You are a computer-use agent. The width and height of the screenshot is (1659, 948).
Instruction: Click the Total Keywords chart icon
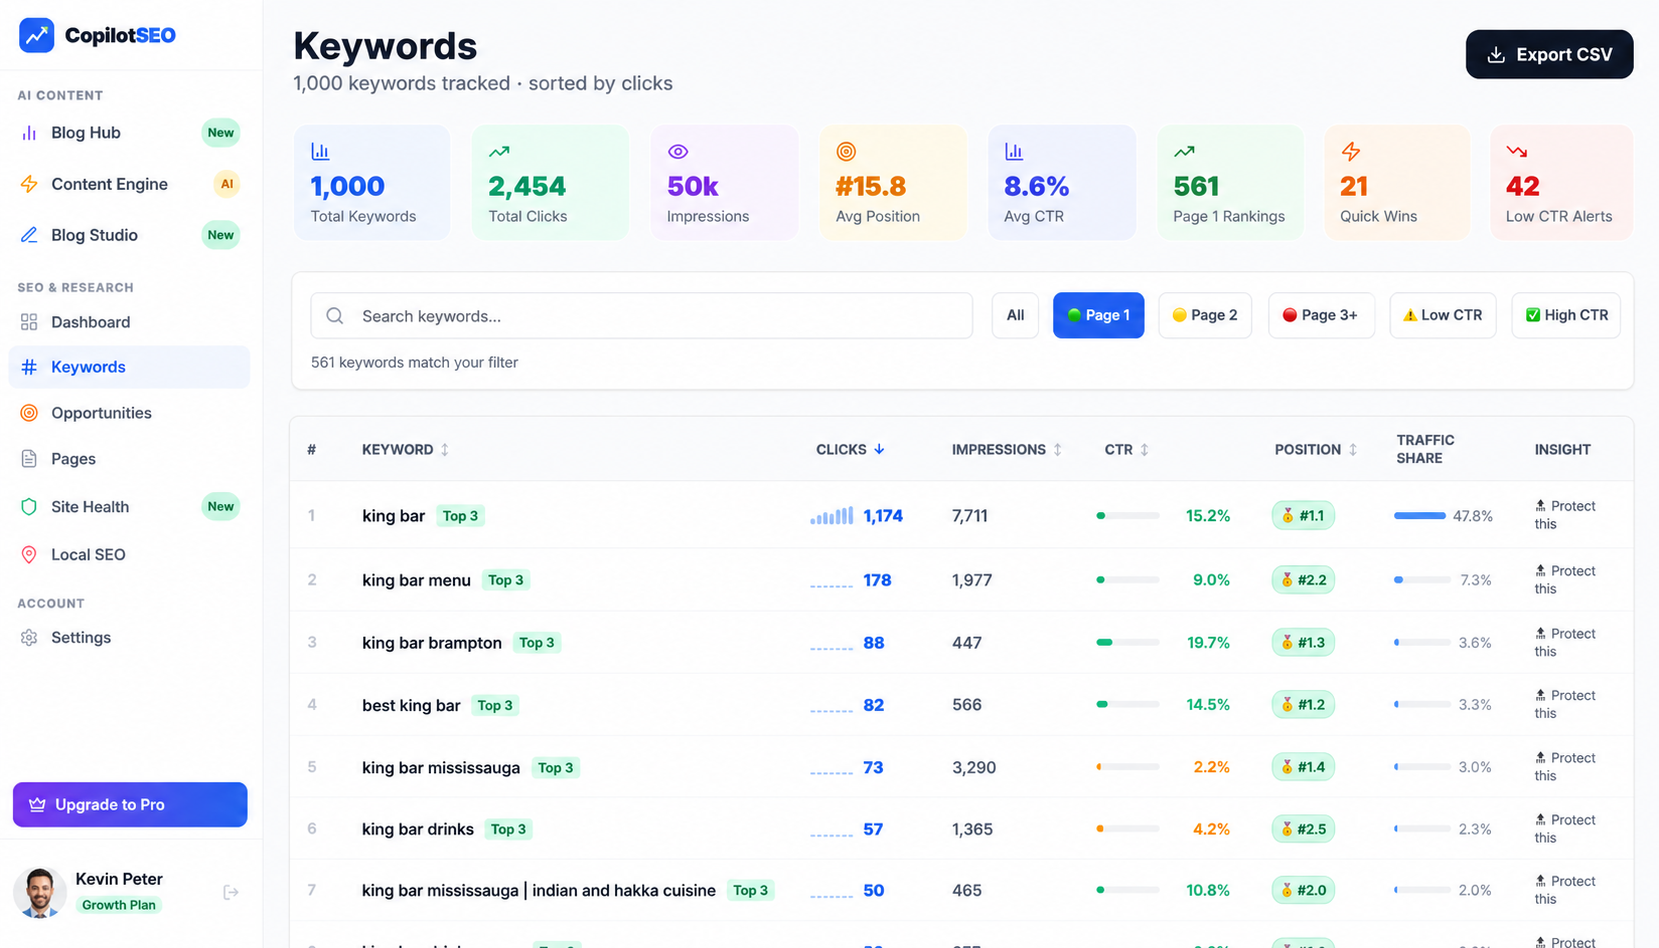coord(320,152)
